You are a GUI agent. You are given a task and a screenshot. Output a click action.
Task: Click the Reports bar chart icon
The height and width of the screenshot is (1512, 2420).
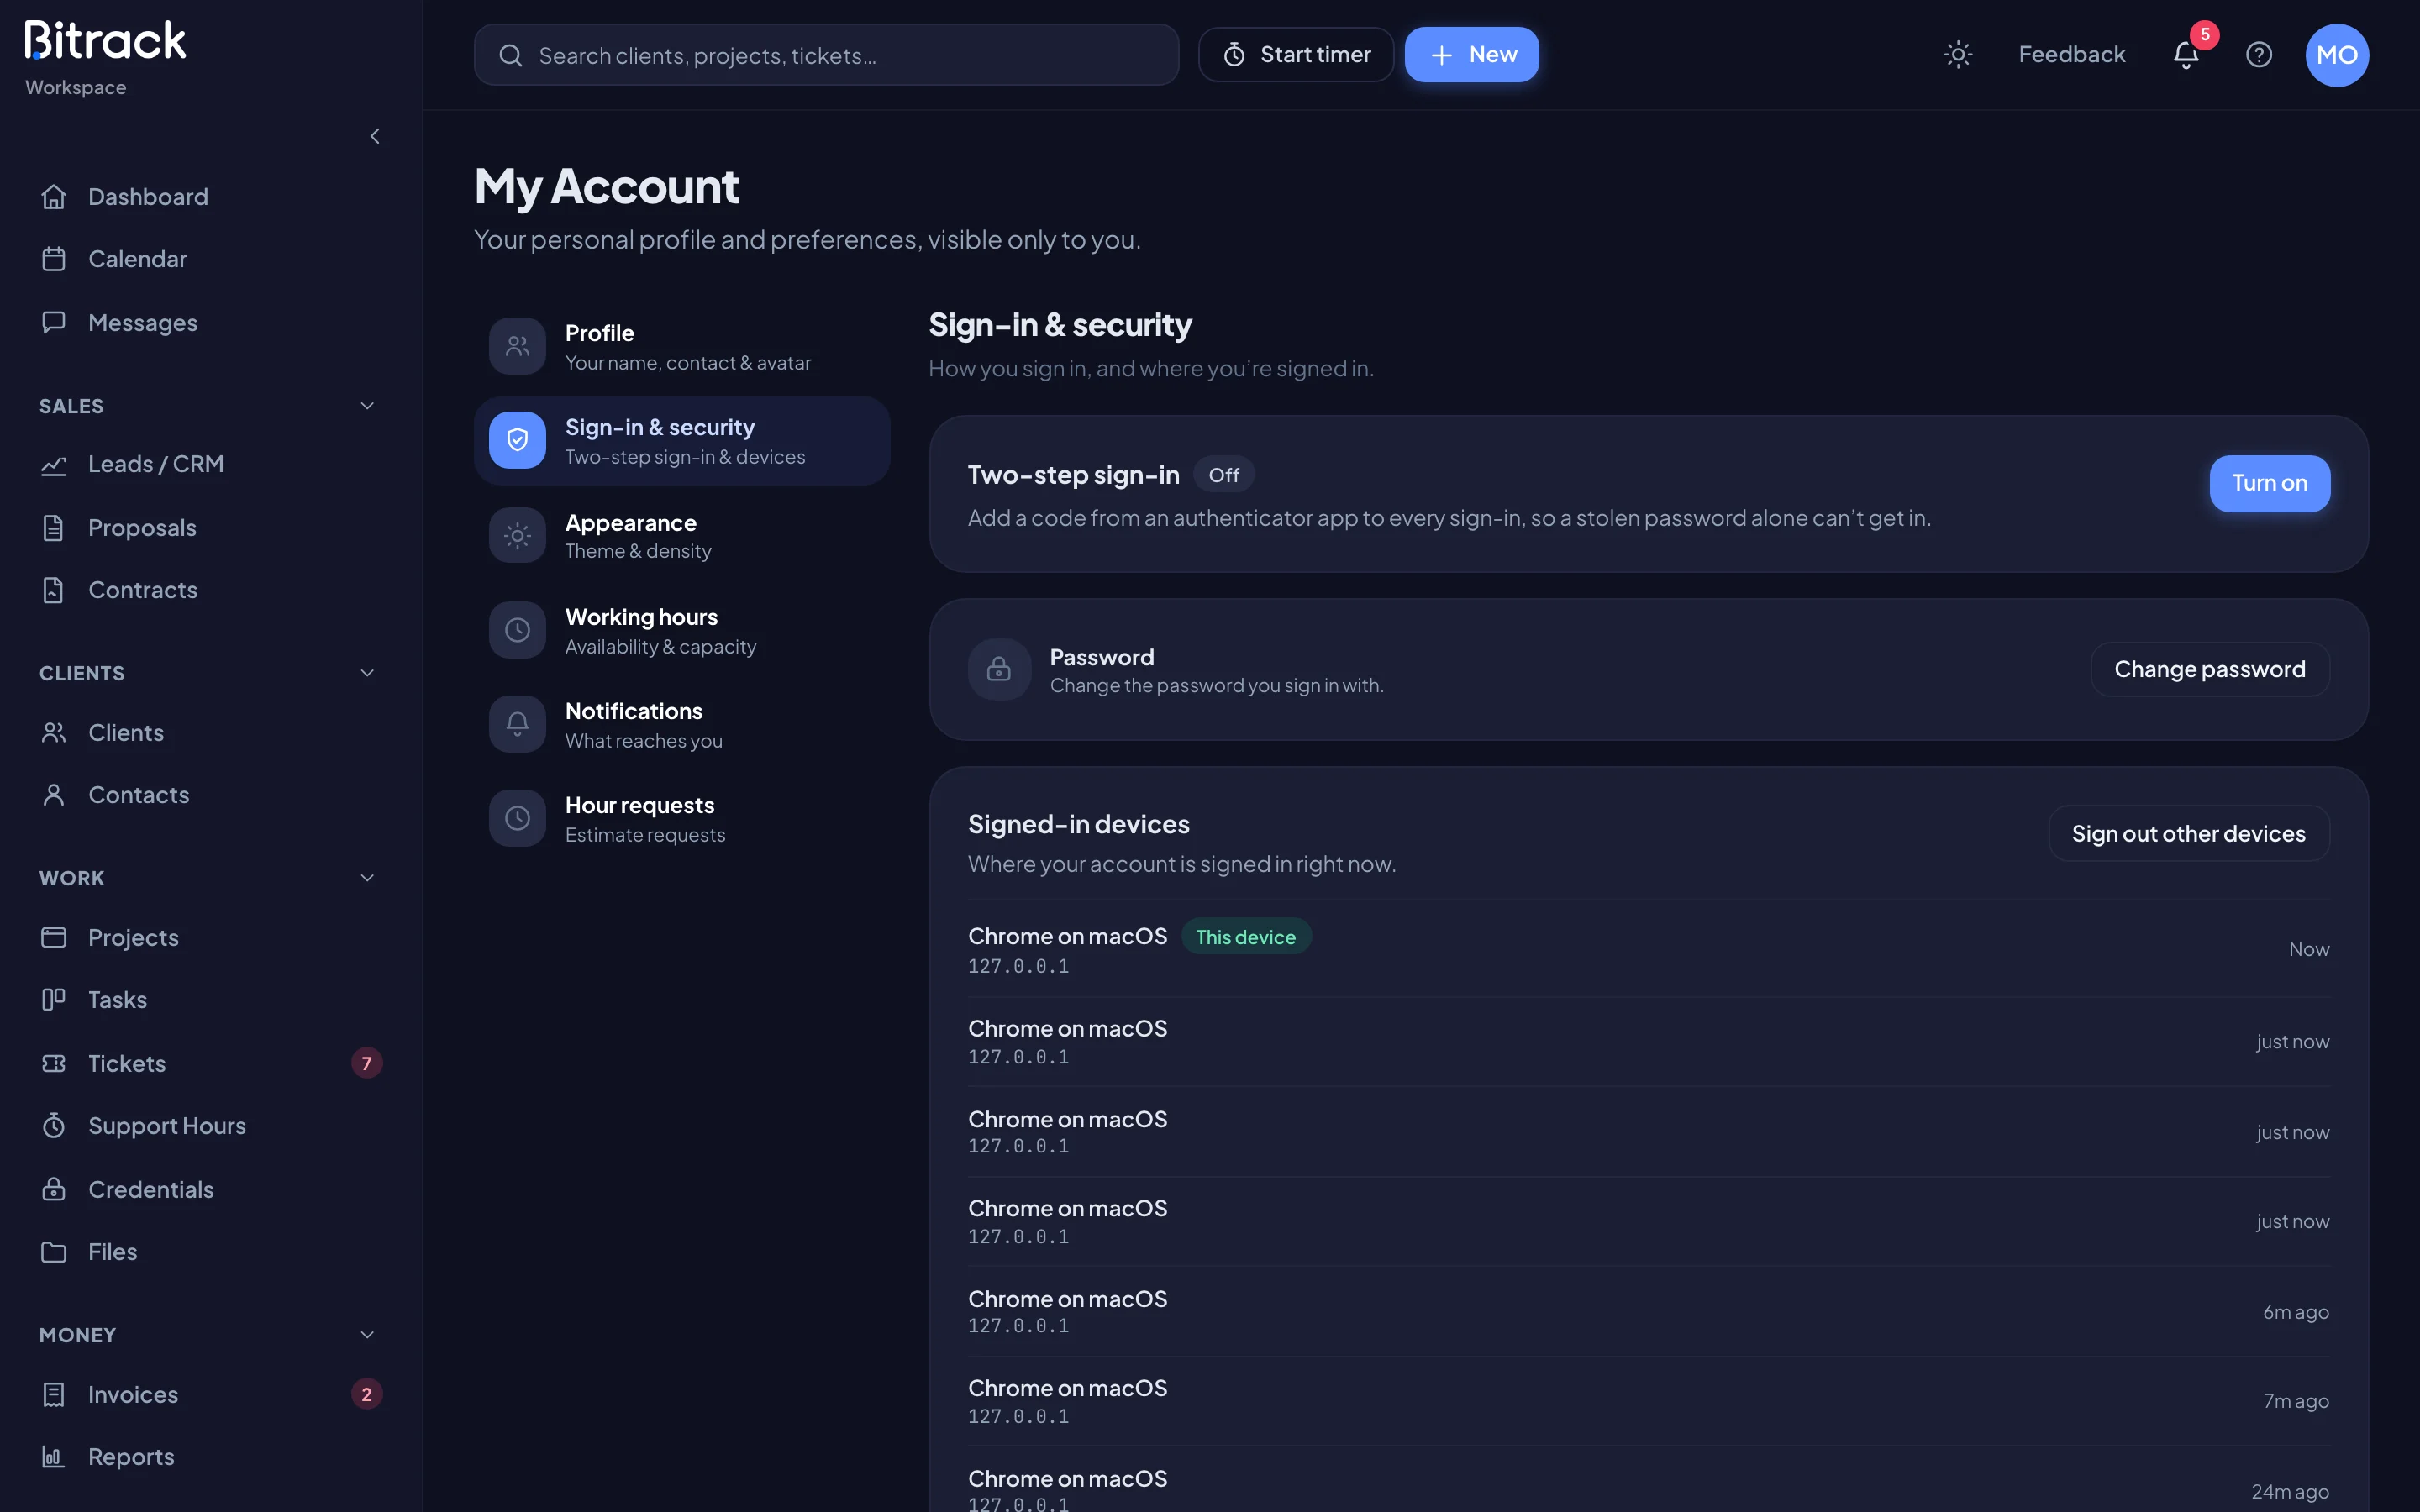(x=54, y=1457)
